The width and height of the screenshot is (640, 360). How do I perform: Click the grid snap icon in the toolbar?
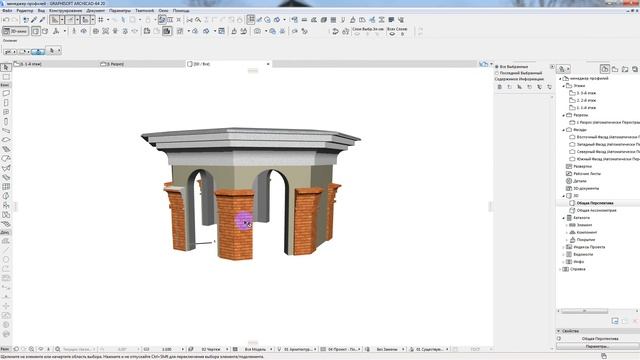point(100,20)
